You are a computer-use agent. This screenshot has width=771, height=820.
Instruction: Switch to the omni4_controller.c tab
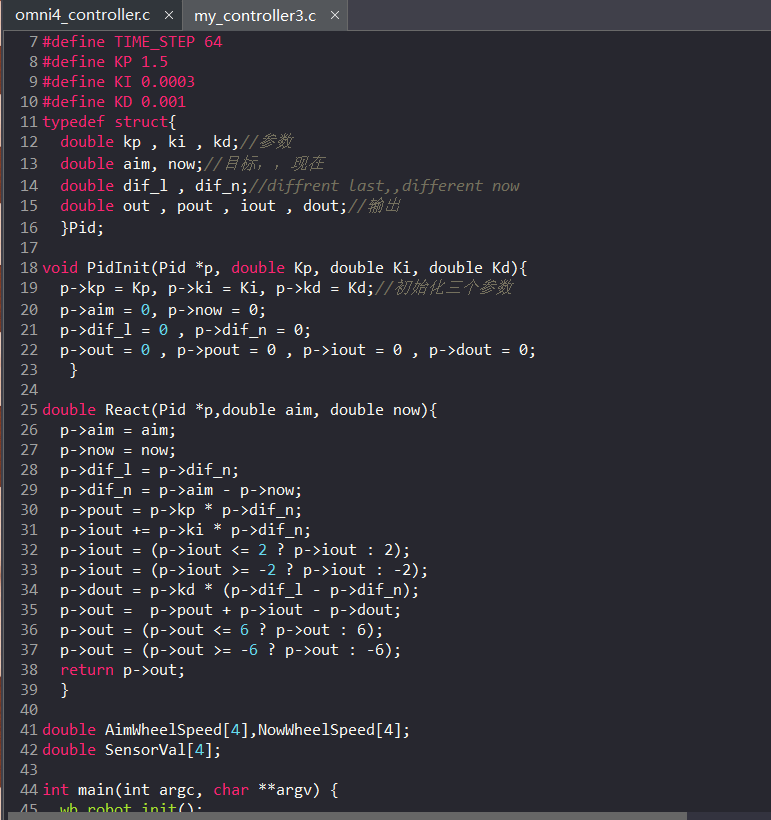(81, 15)
